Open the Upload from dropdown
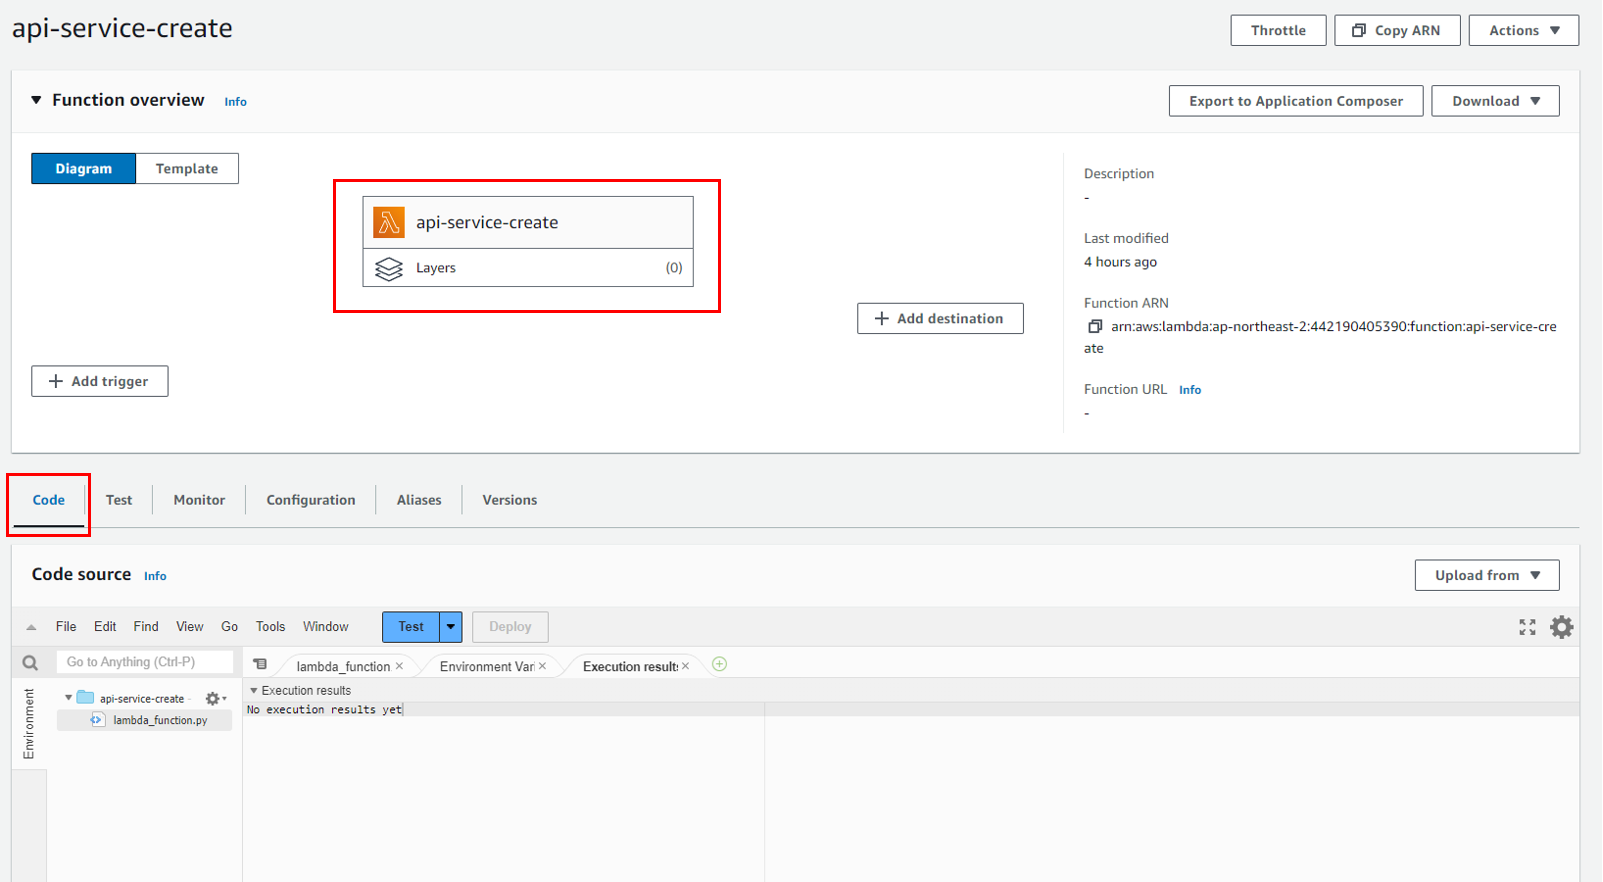 pos(1487,575)
